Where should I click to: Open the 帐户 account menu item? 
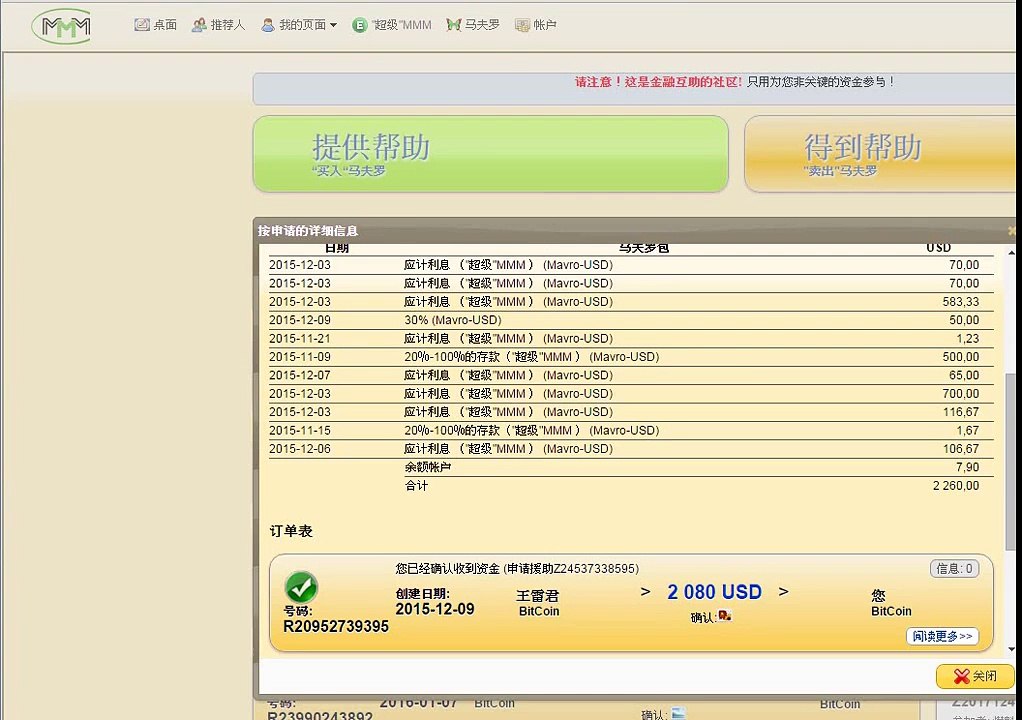[x=535, y=25]
